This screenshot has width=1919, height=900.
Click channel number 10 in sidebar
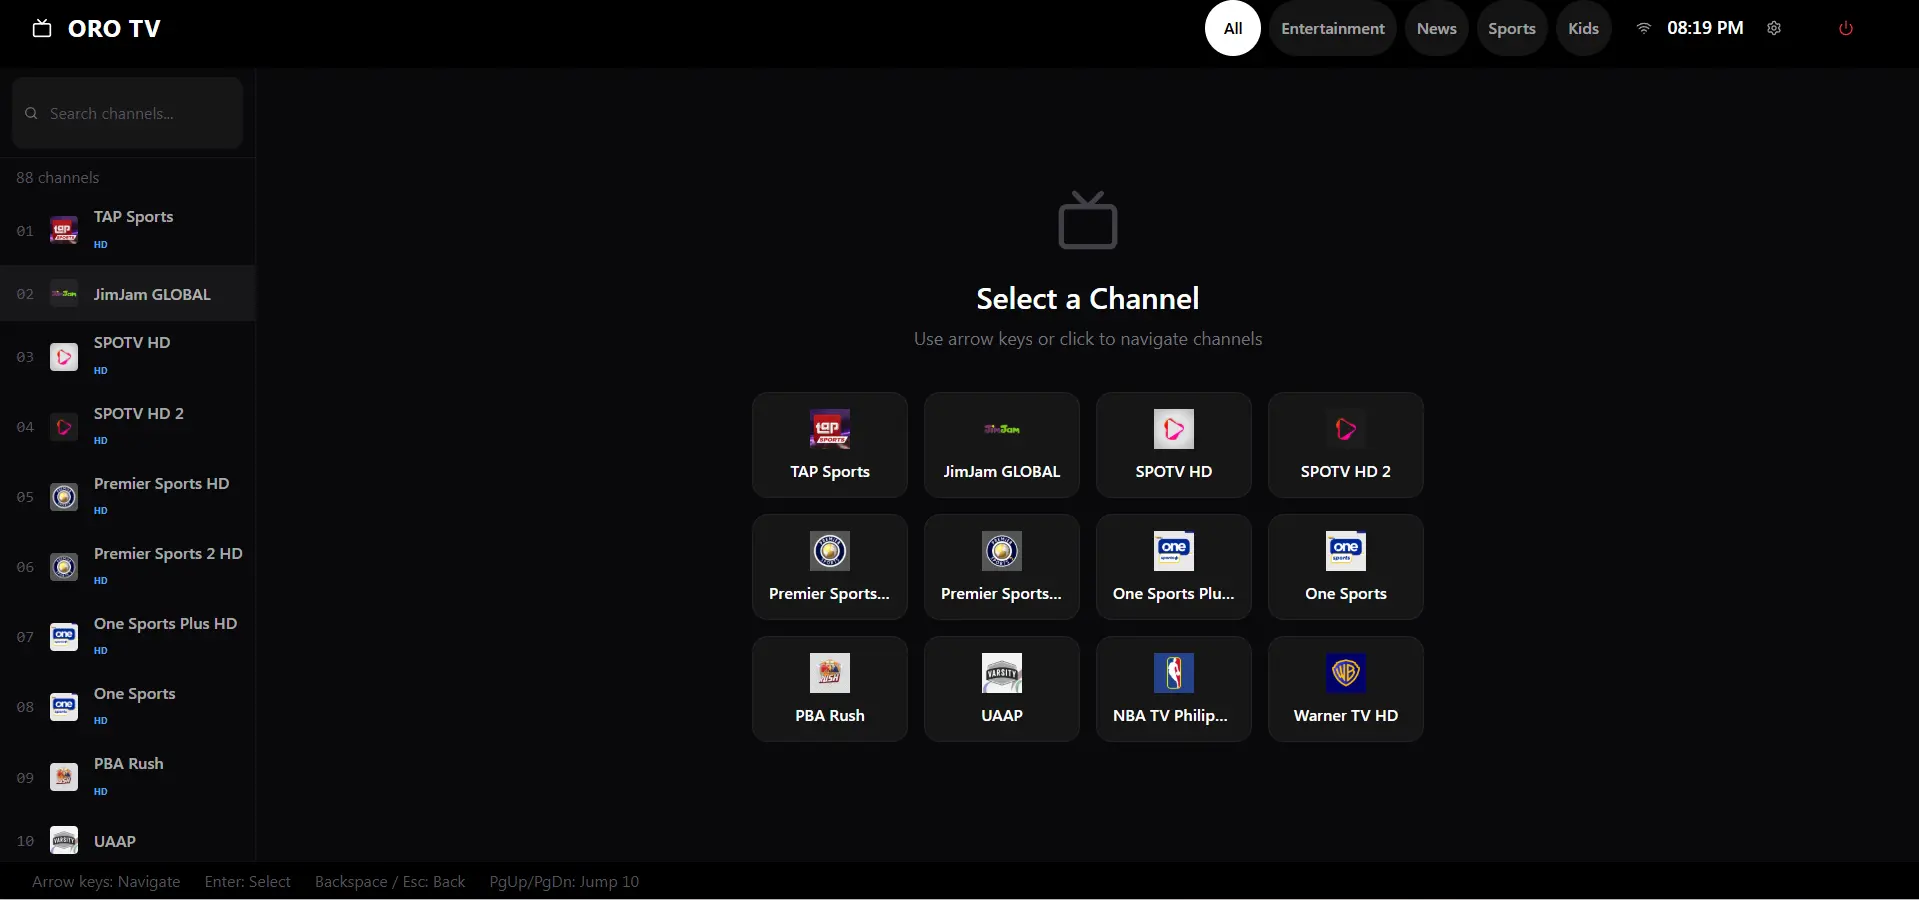(x=25, y=841)
